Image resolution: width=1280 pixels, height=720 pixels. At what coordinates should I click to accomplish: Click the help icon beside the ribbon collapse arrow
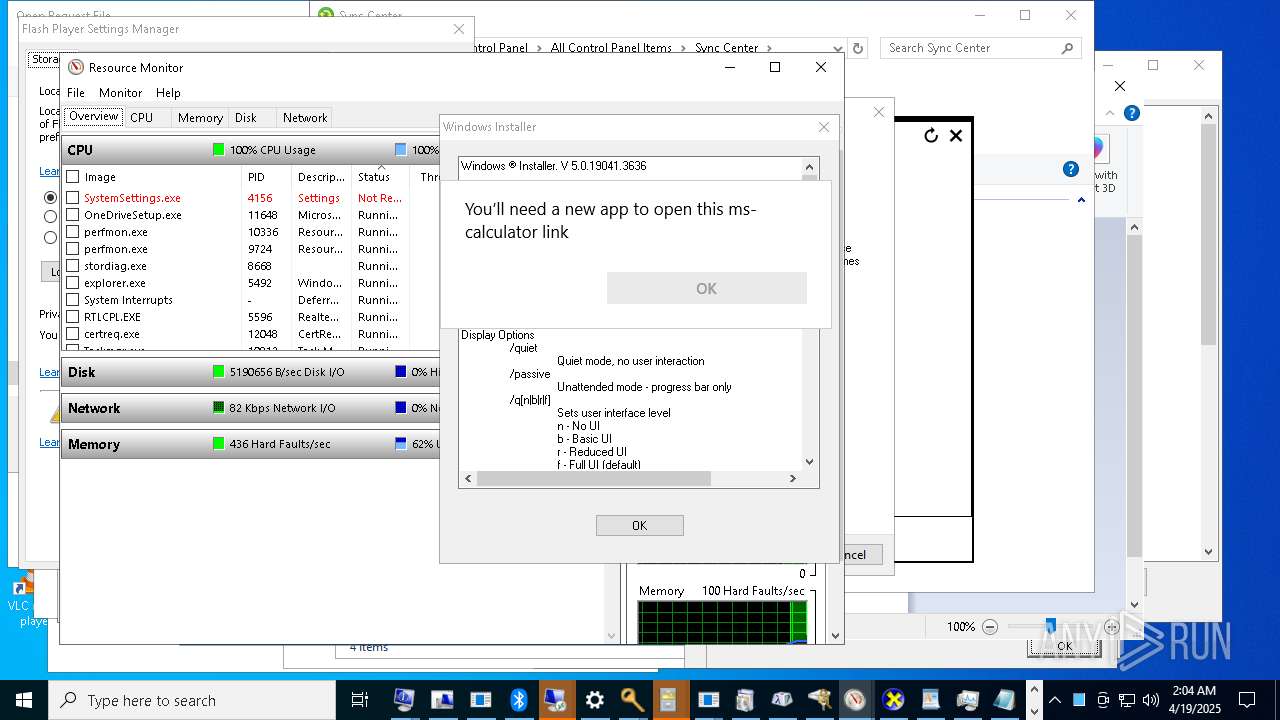[x=1131, y=113]
